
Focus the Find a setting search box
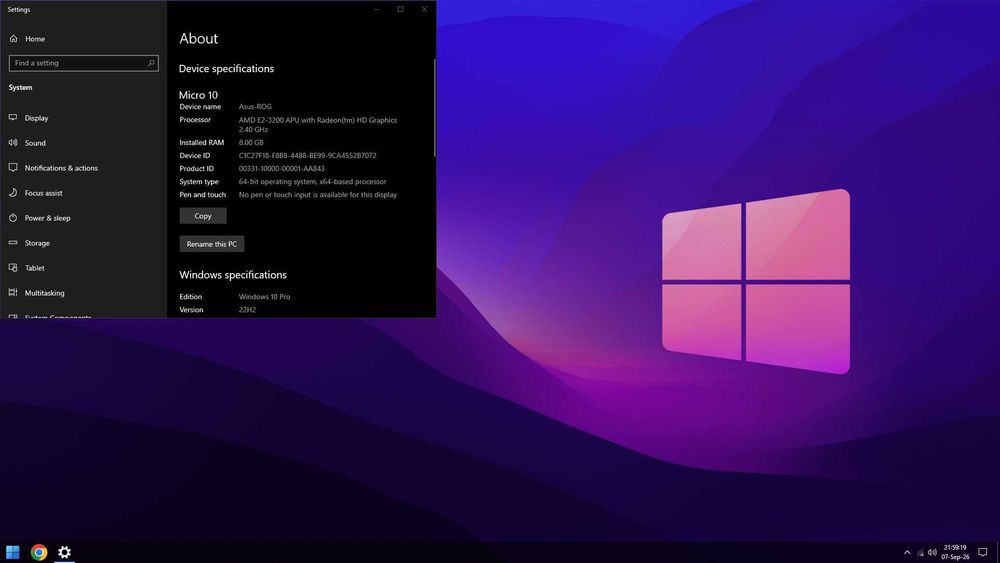click(x=84, y=63)
